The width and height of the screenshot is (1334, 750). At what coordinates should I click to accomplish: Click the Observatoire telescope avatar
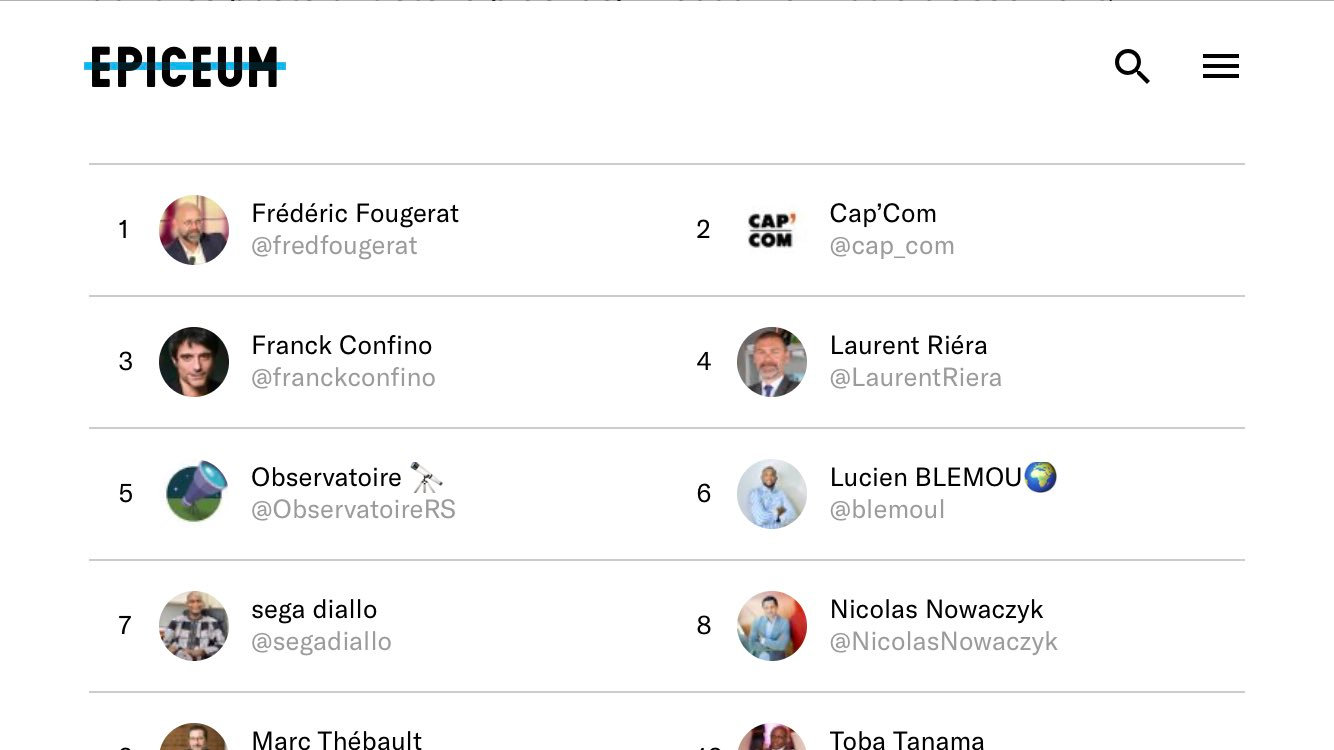point(194,494)
